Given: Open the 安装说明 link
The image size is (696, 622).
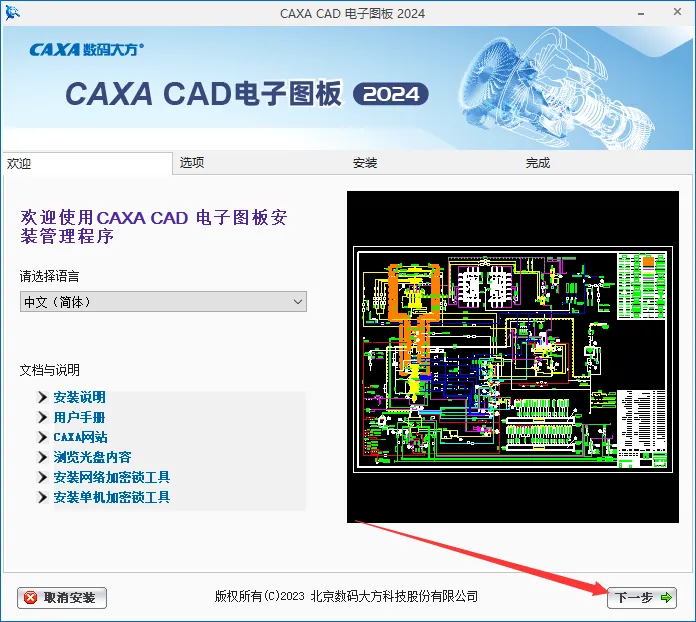Looking at the screenshot, I should tap(79, 397).
